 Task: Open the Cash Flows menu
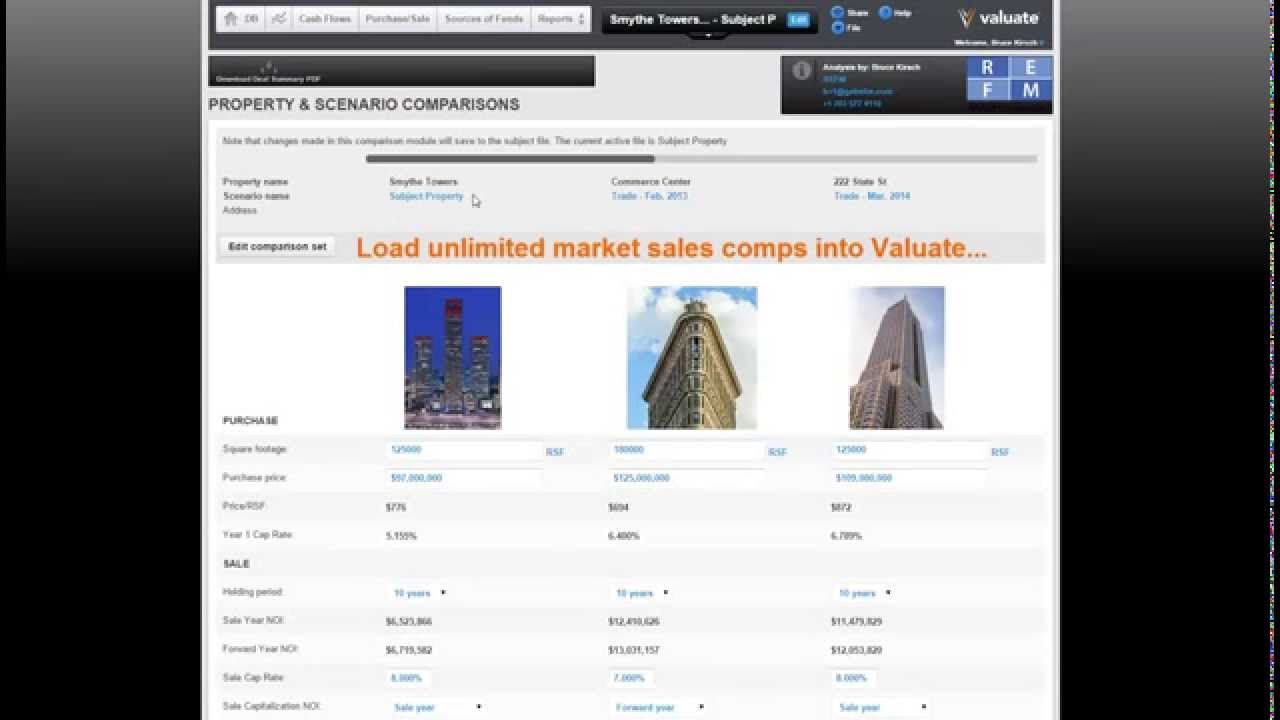click(x=325, y=19)
